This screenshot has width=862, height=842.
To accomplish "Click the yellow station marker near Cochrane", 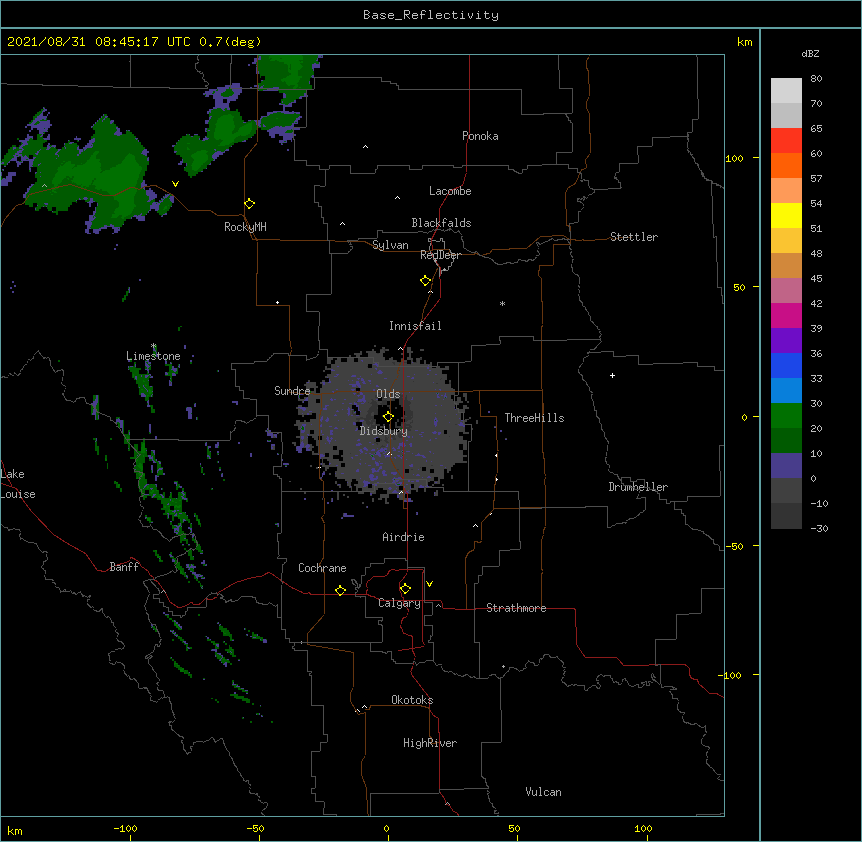I will coord(340,590).
